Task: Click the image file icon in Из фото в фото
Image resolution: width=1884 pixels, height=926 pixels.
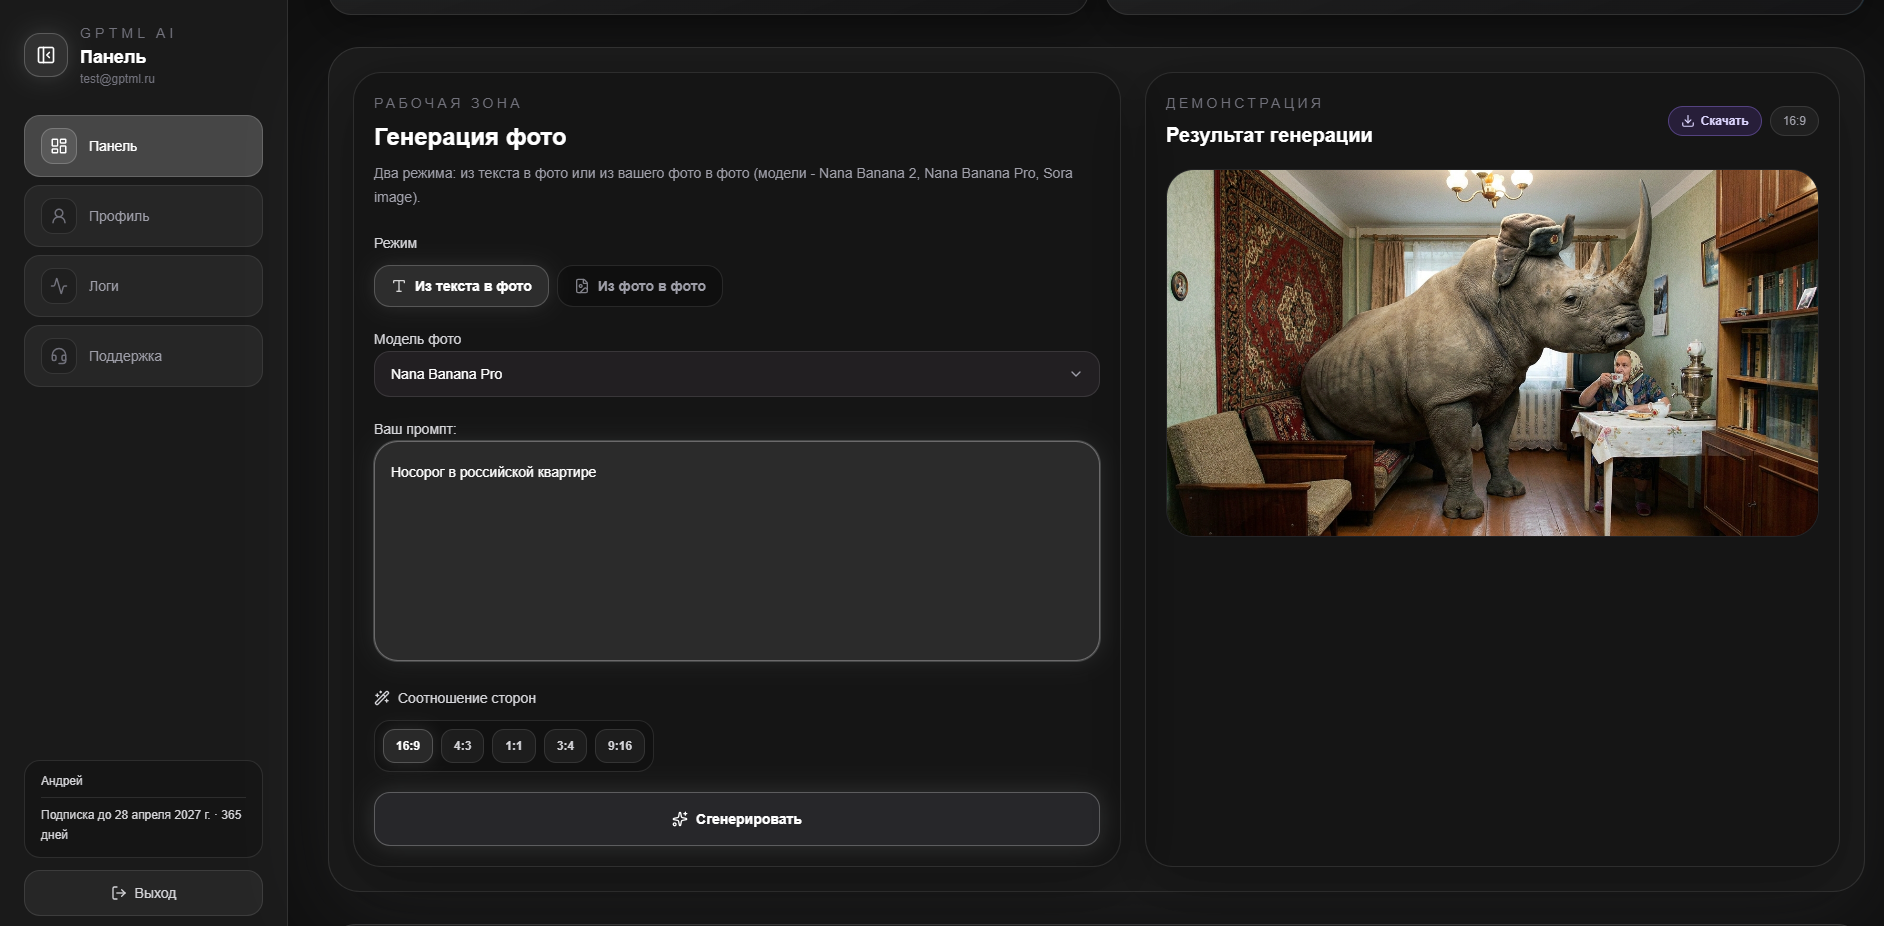Action: pyautogui.click(x=582, y=286)
